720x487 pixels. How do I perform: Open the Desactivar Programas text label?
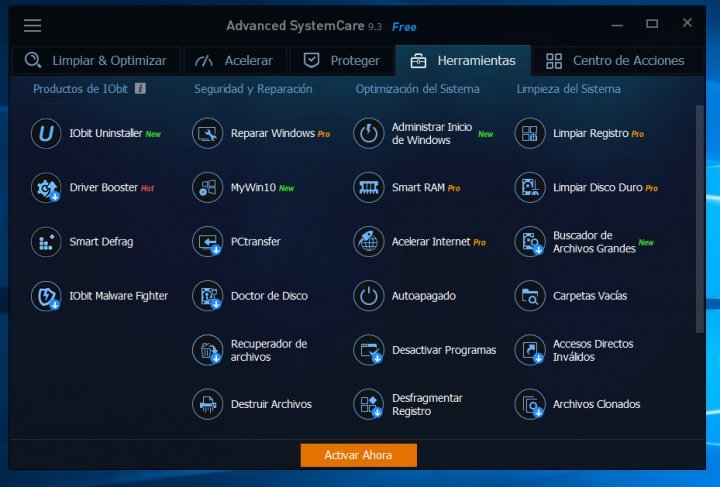coord(444,350)
